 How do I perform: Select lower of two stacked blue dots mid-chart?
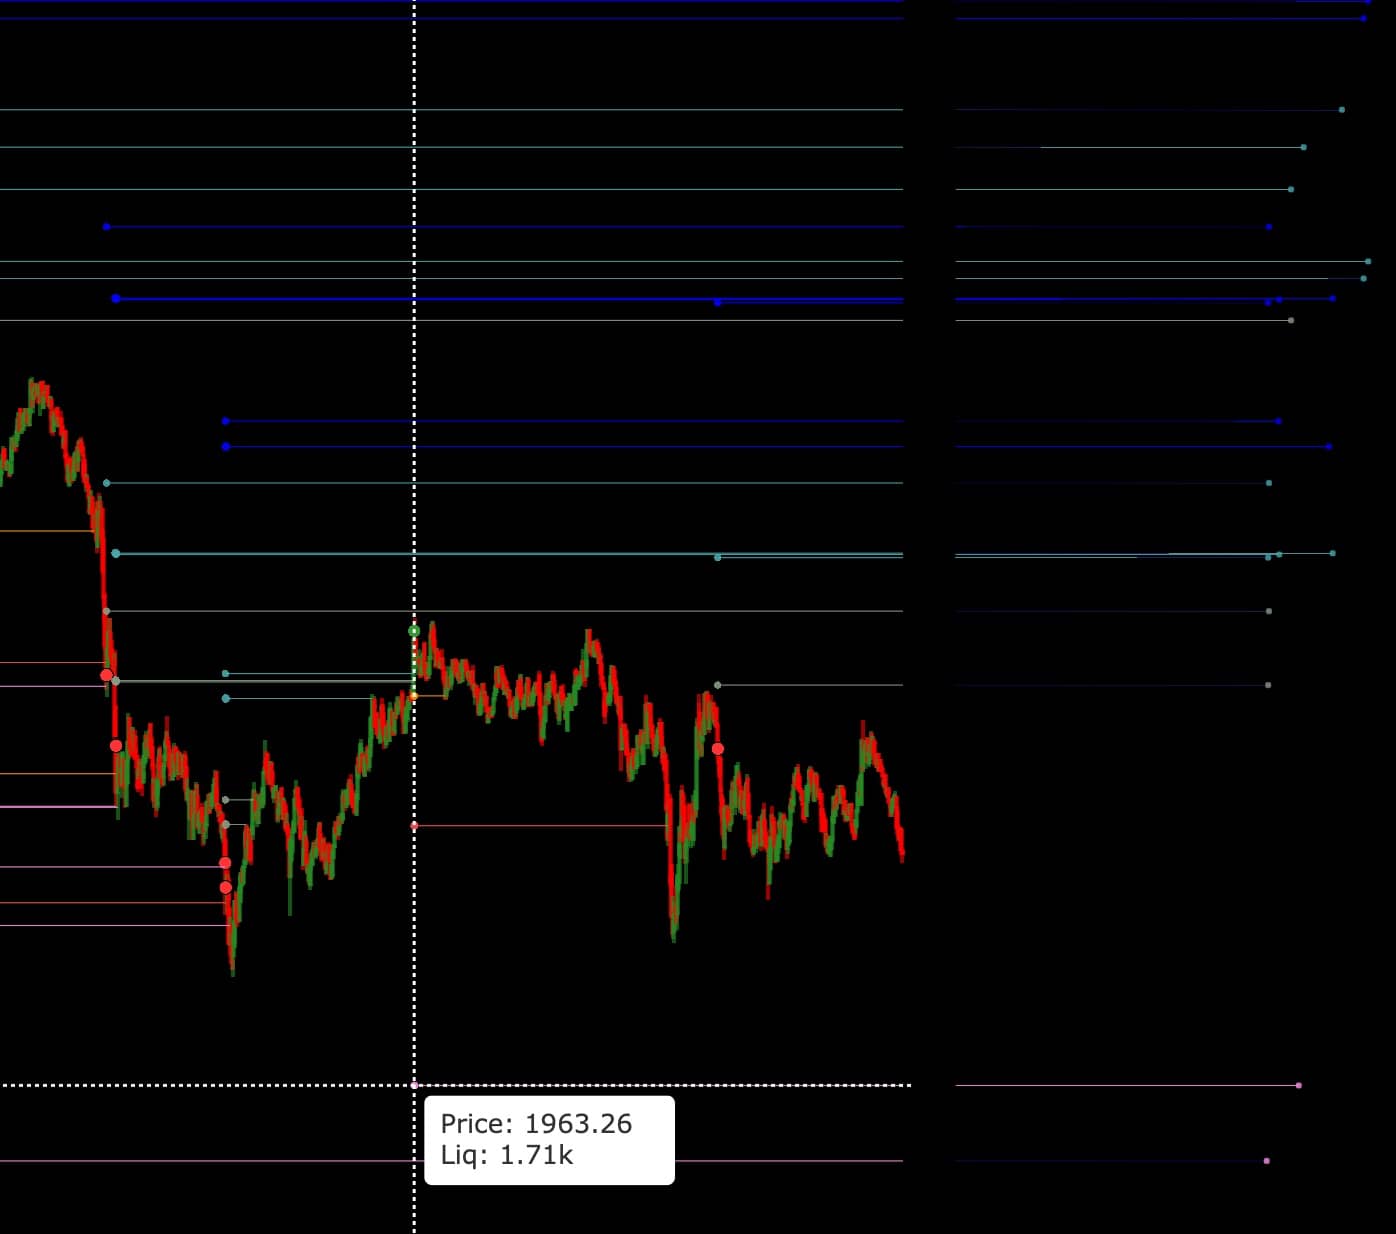tap(225, 447)
